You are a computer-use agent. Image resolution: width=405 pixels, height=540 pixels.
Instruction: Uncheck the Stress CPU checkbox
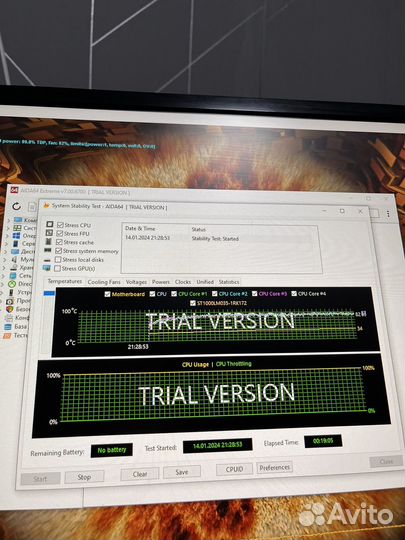point(60,225)
